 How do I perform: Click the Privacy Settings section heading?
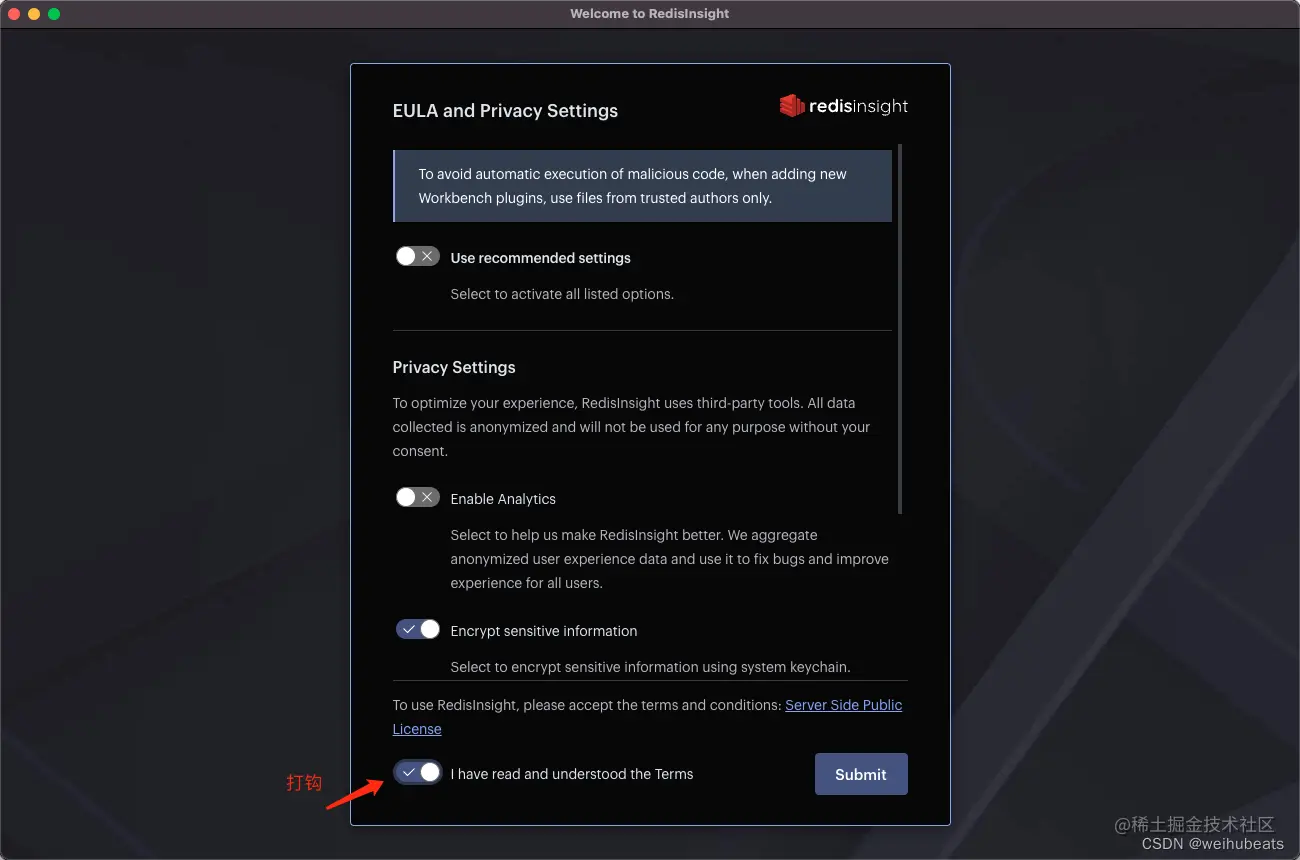(x=454, y=367)
